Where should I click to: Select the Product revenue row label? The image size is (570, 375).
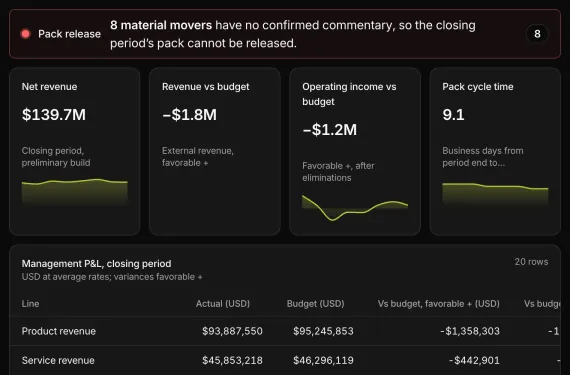(59, 331)
